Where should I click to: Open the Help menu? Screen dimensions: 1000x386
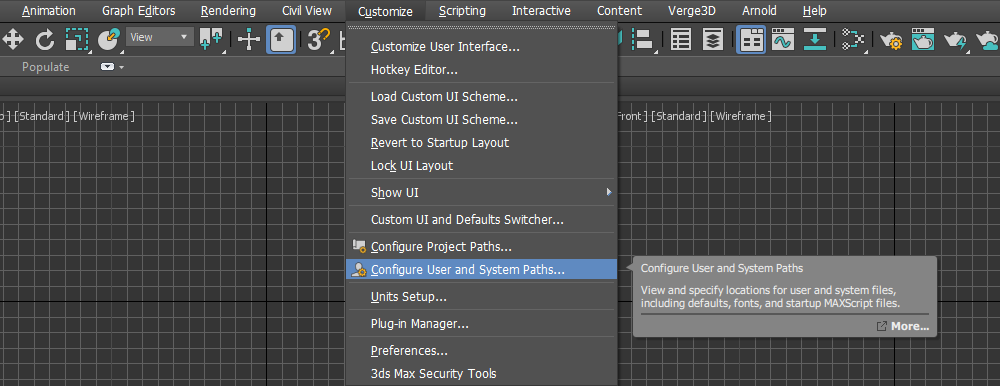(x=814, y=11)
